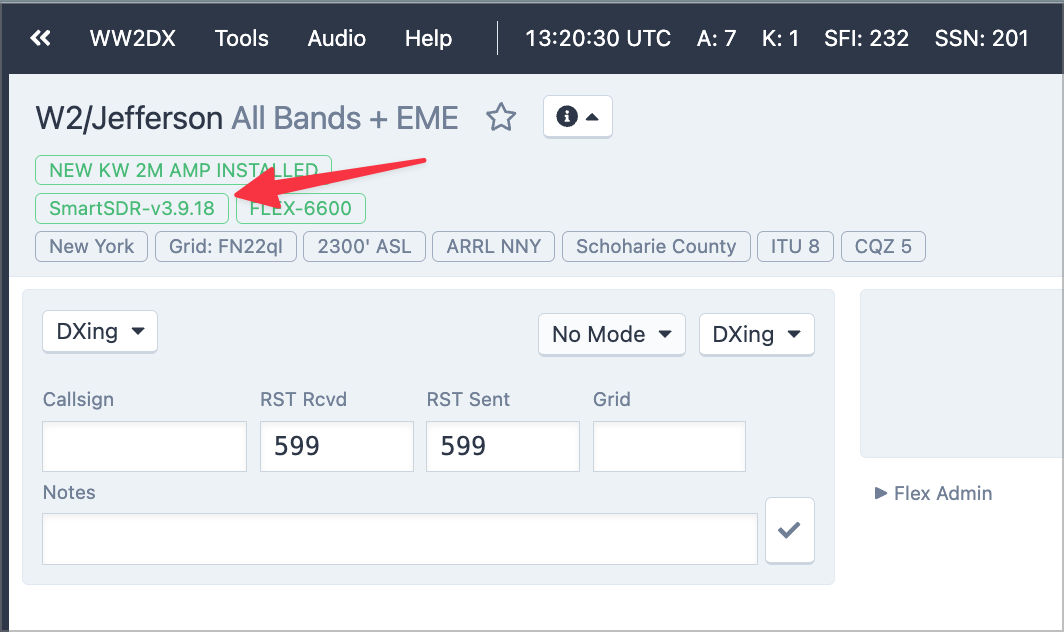Click the SmartSDR-v3.9.18 tag
The height and width of the screenshot is (632, 1064).
tap(132, 209)
